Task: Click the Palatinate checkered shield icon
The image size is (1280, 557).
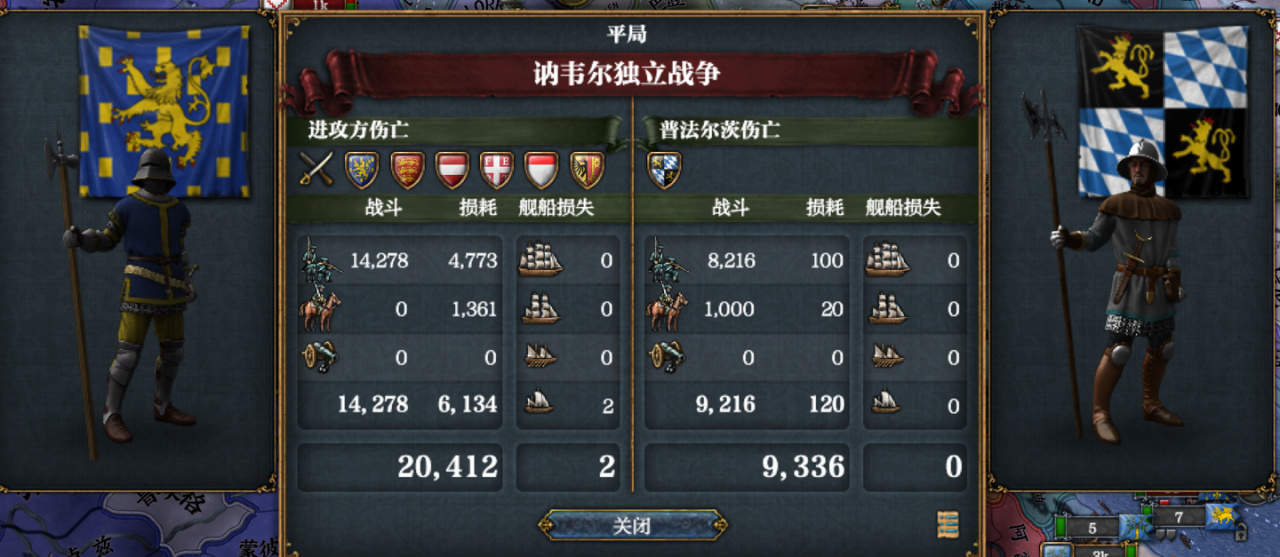Action: click(x=664, y=170)
